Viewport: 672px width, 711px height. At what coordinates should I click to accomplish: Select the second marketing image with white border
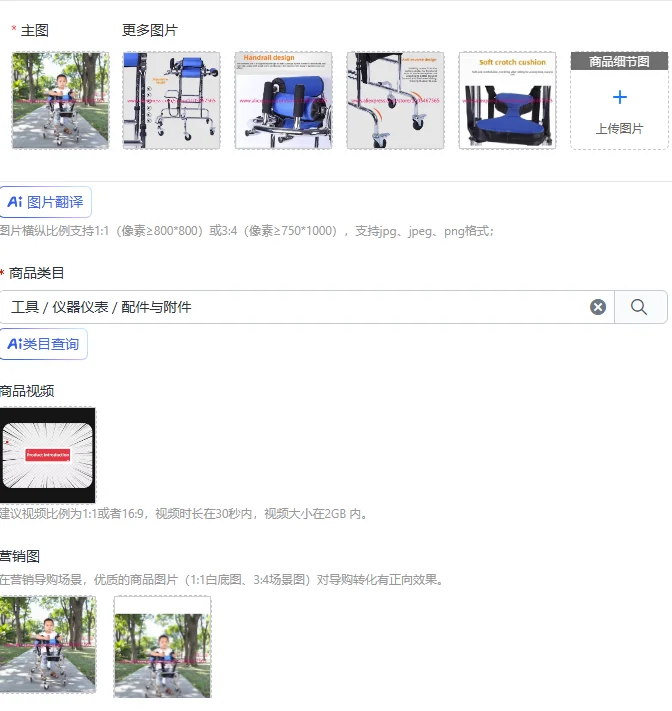[x=162, y=647]
